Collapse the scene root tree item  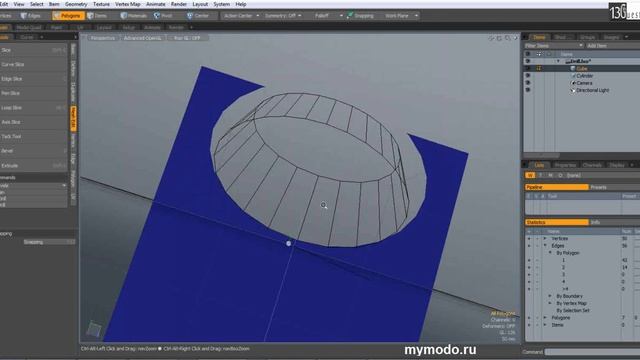pos(558,61)
